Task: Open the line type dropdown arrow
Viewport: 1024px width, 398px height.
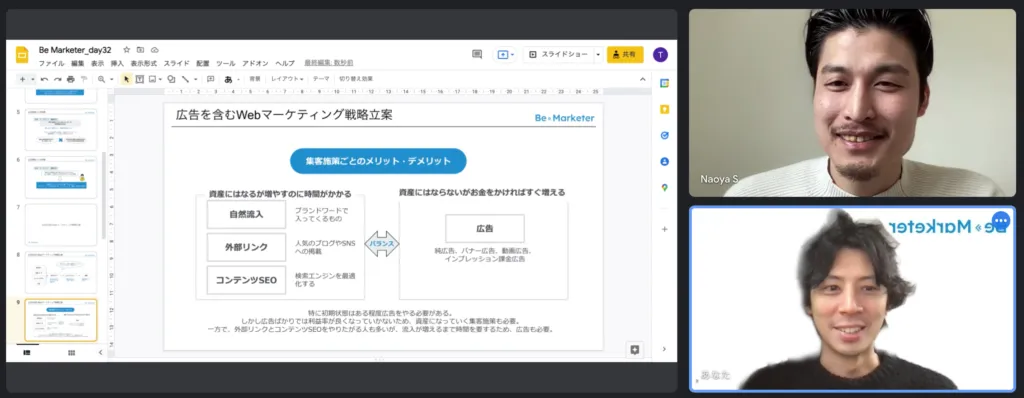Action: pos(196,79)
